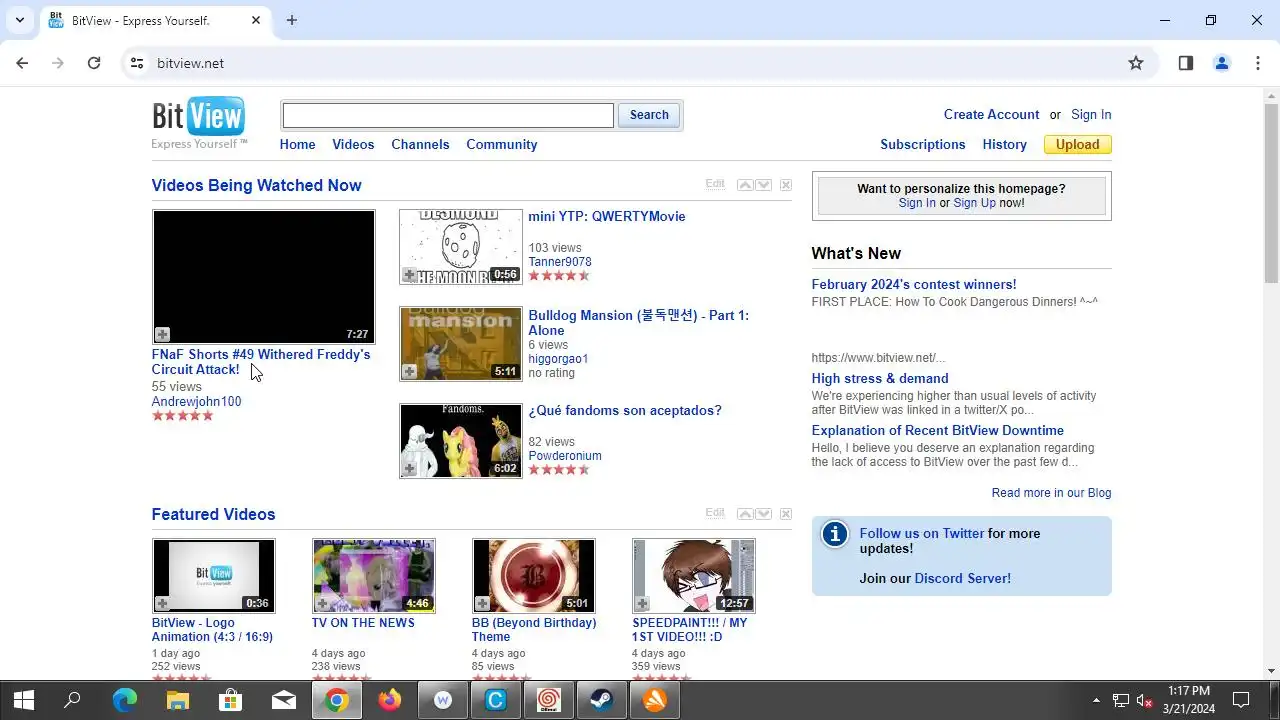Open the Community menu item
Screen dimensions: 1280x720
click(x=502, y=145)
